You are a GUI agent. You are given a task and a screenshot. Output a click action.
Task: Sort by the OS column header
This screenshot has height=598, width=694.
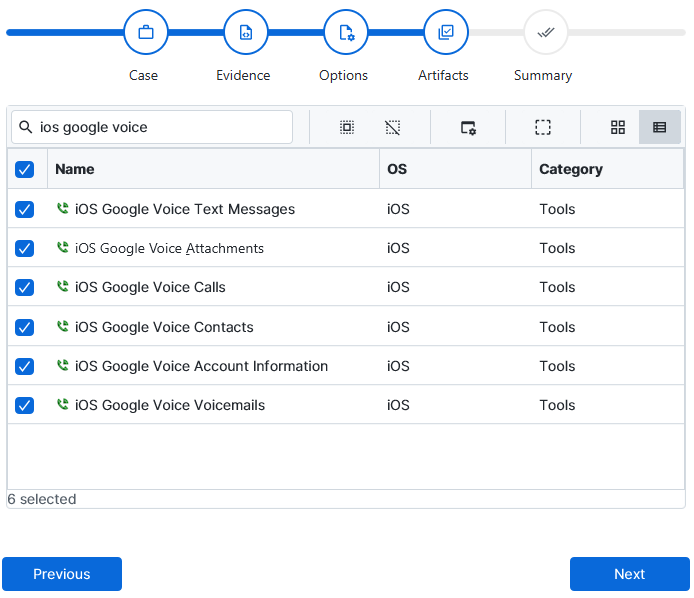tap(455, 169)
